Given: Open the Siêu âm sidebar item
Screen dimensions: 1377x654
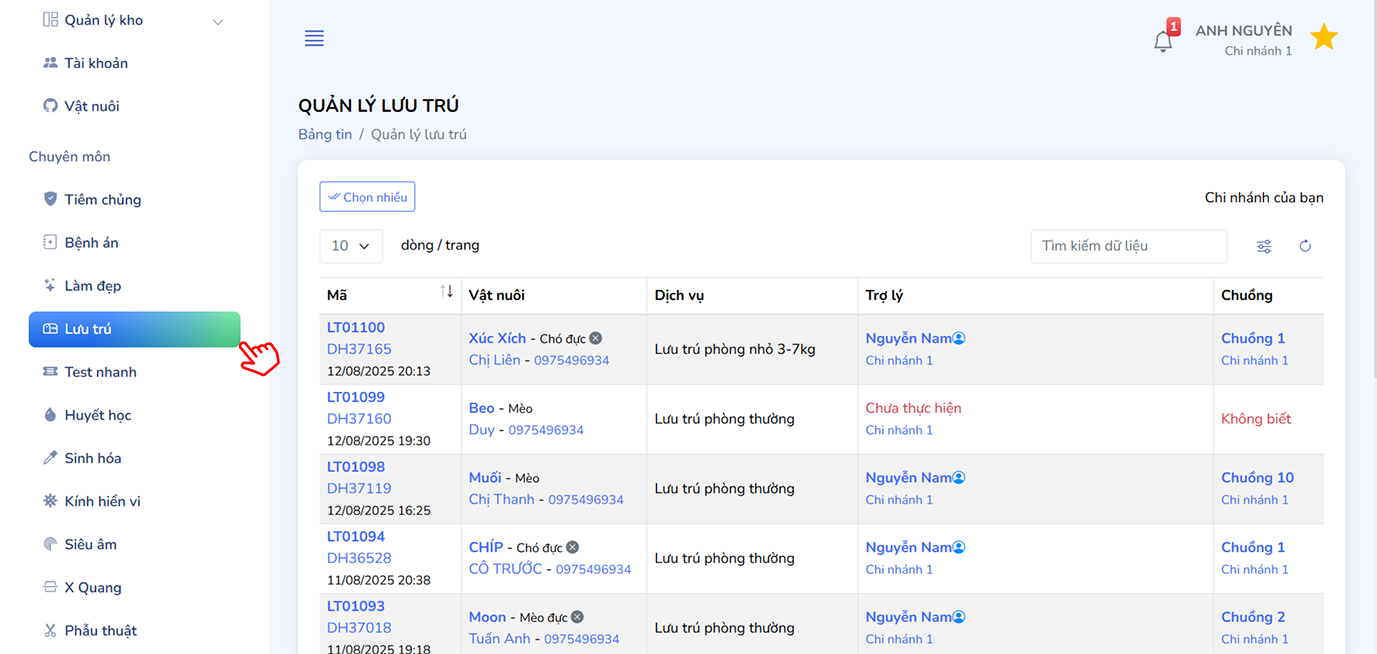Looking at the screenshot, I should [x=90, y=545].
